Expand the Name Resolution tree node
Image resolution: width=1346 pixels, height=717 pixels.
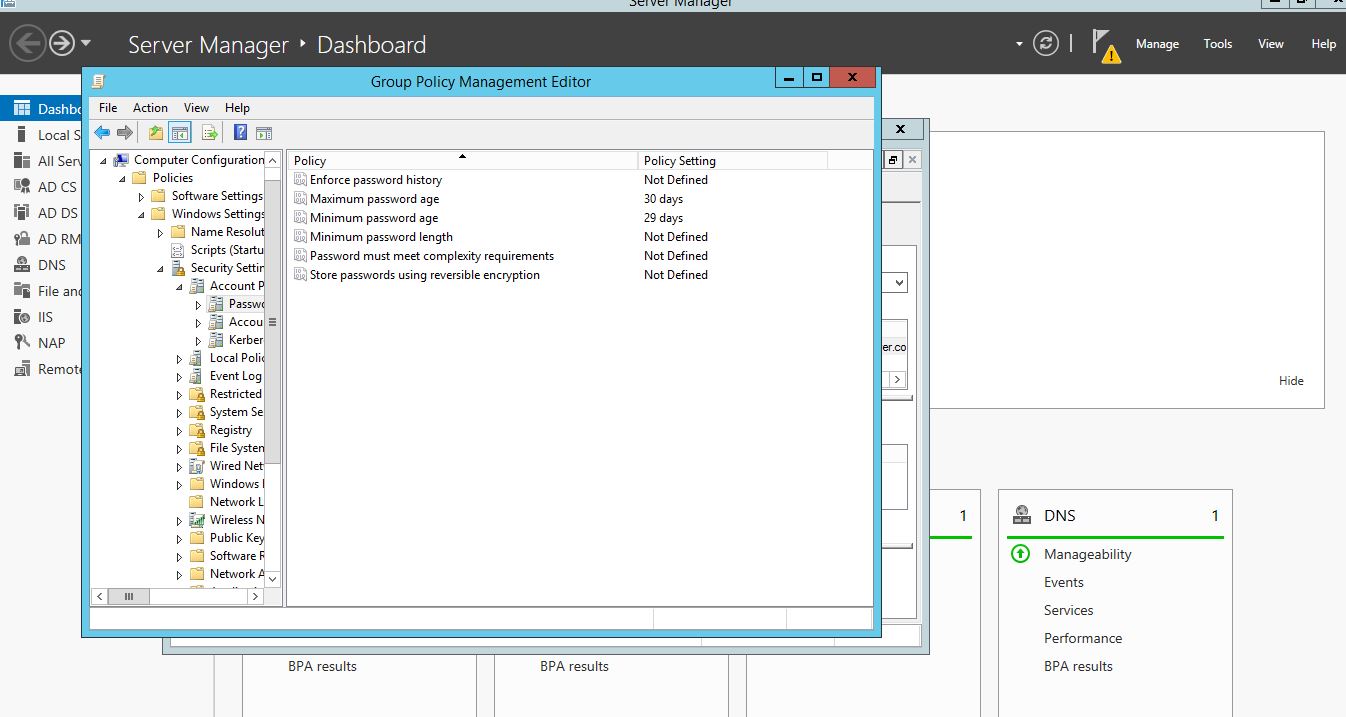(x=160, y=232)
